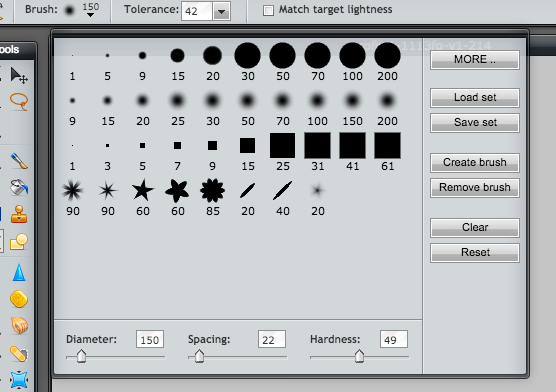The width and height of the screenshot is (556, 392).
Task: Pick the five-point star 60 brush
Action: pos(143,191)
